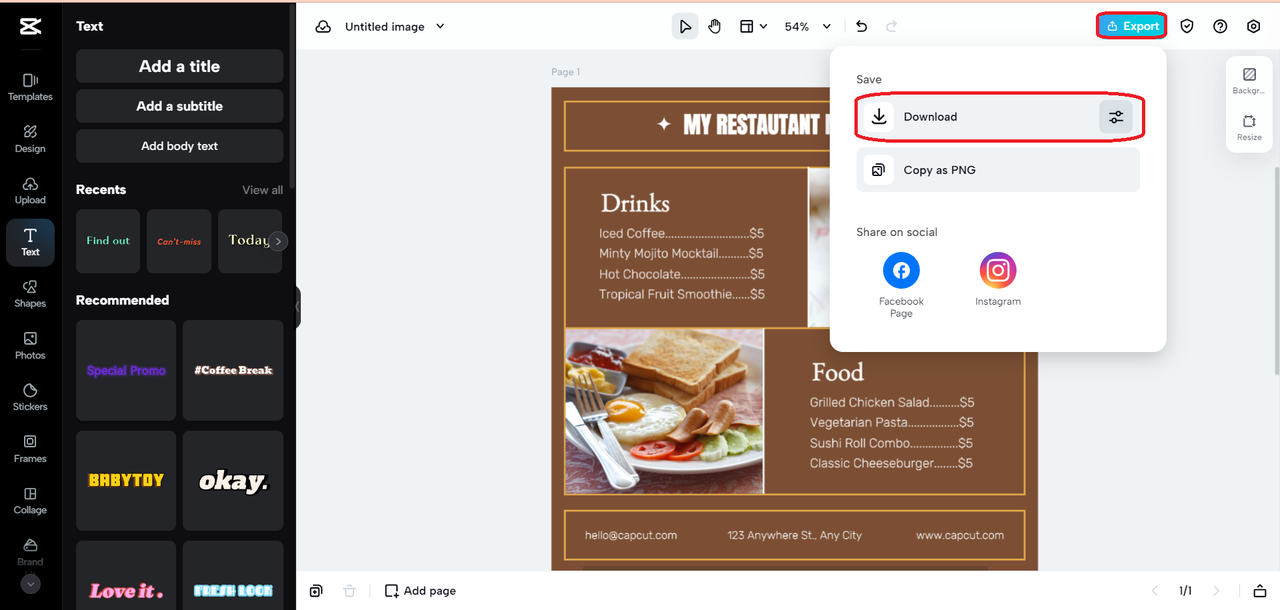The image size is (1280, 610).
Task: Open the 54% zoom level dropdown
Action: point(808,27)
